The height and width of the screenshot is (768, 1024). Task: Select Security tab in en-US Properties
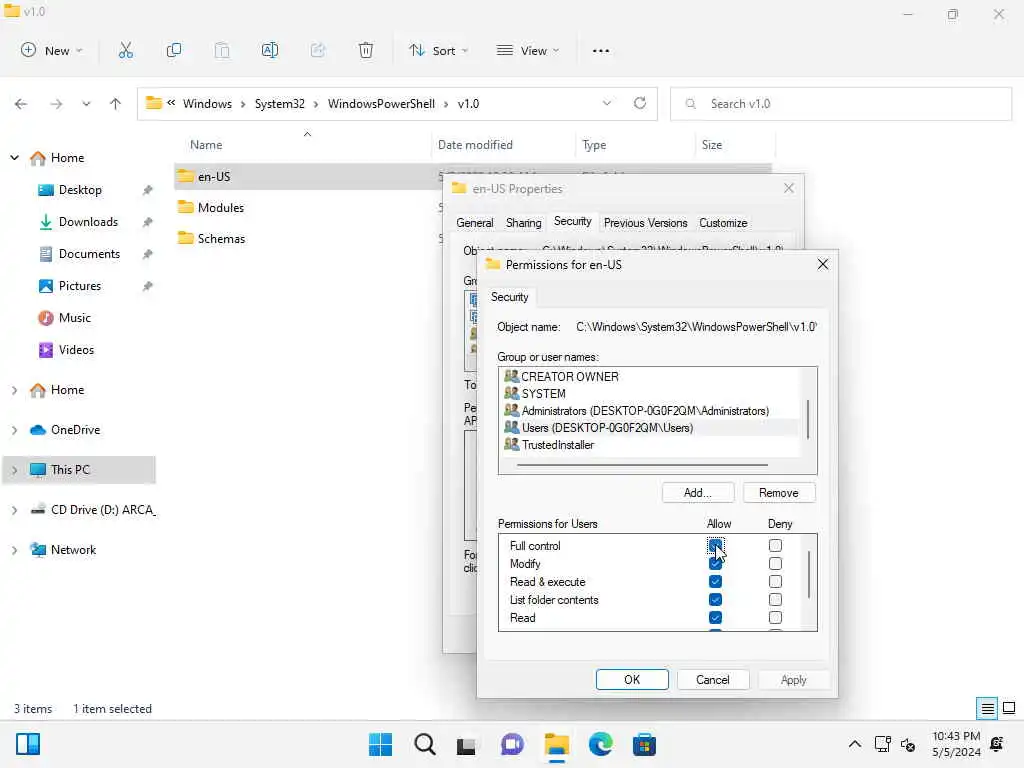point(573,221)
